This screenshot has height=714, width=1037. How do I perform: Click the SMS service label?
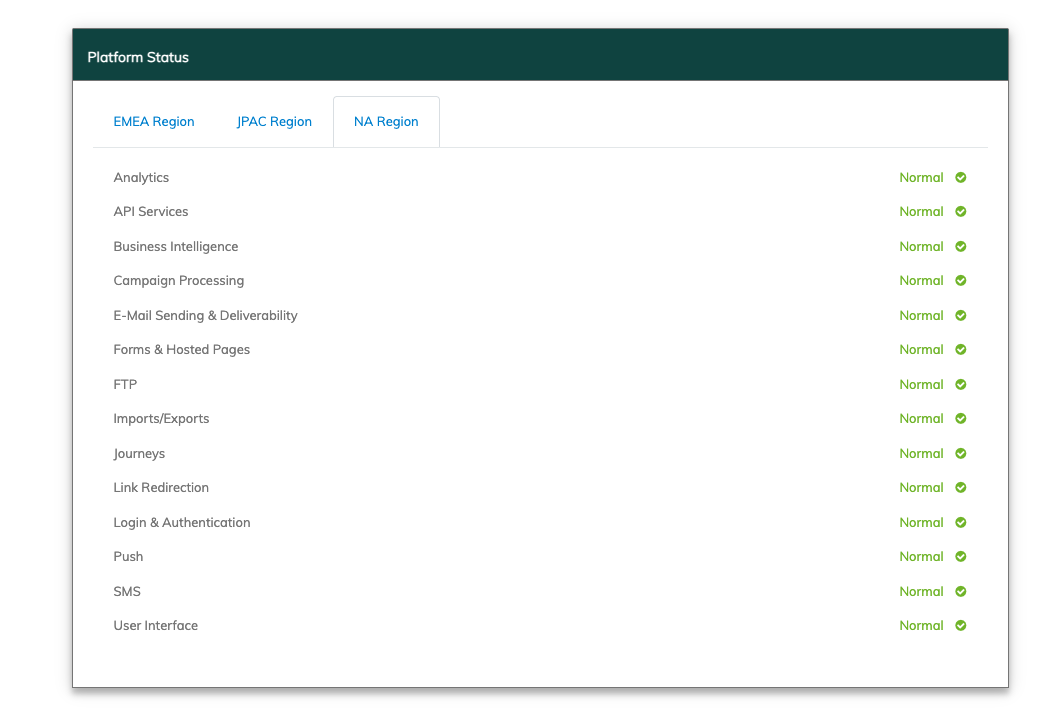click(127, 592)
